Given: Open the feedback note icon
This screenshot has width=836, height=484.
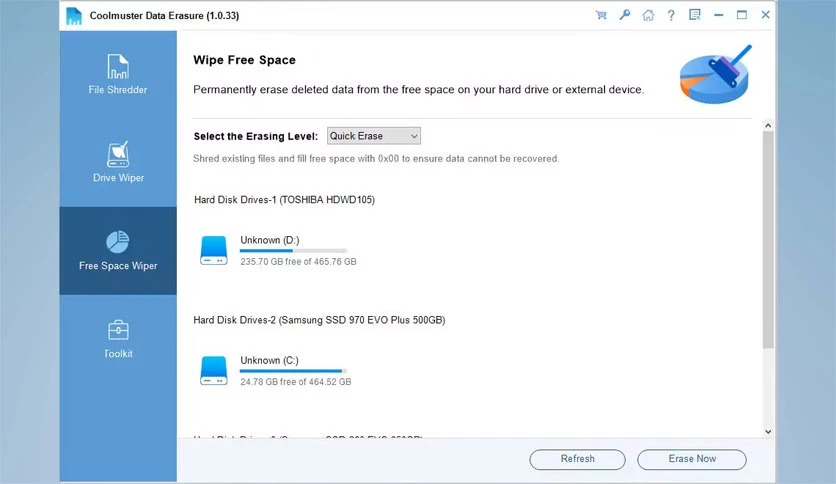Looking at the screenshot, I should [x=694, y=15].
